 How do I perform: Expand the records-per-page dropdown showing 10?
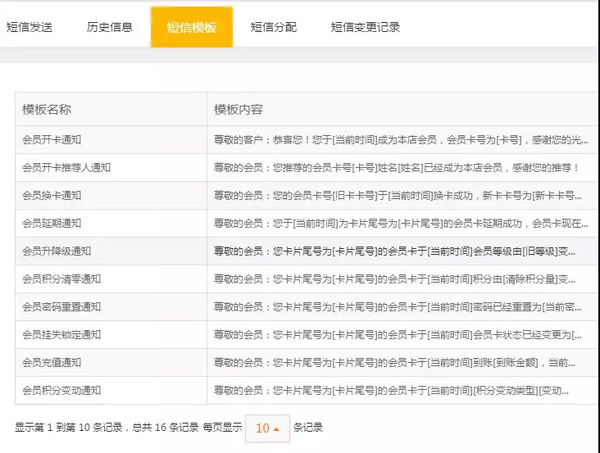(267, 428)
